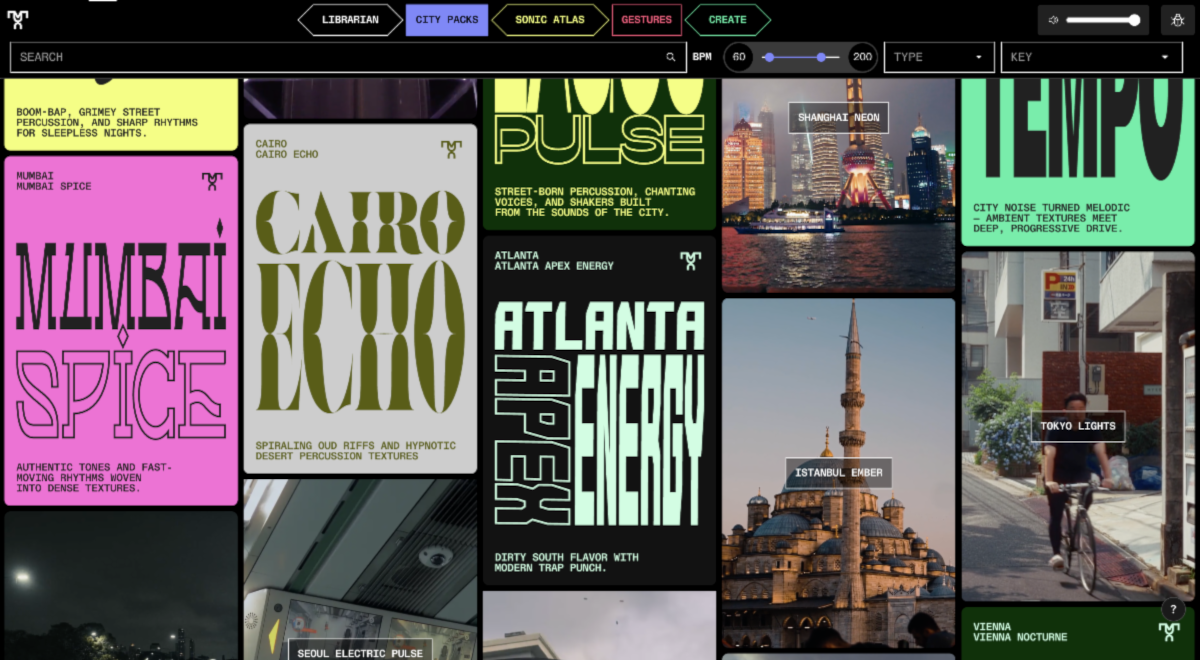Click 'Dirty South flavor with modern trap punch' text

[x=566, y=562]
